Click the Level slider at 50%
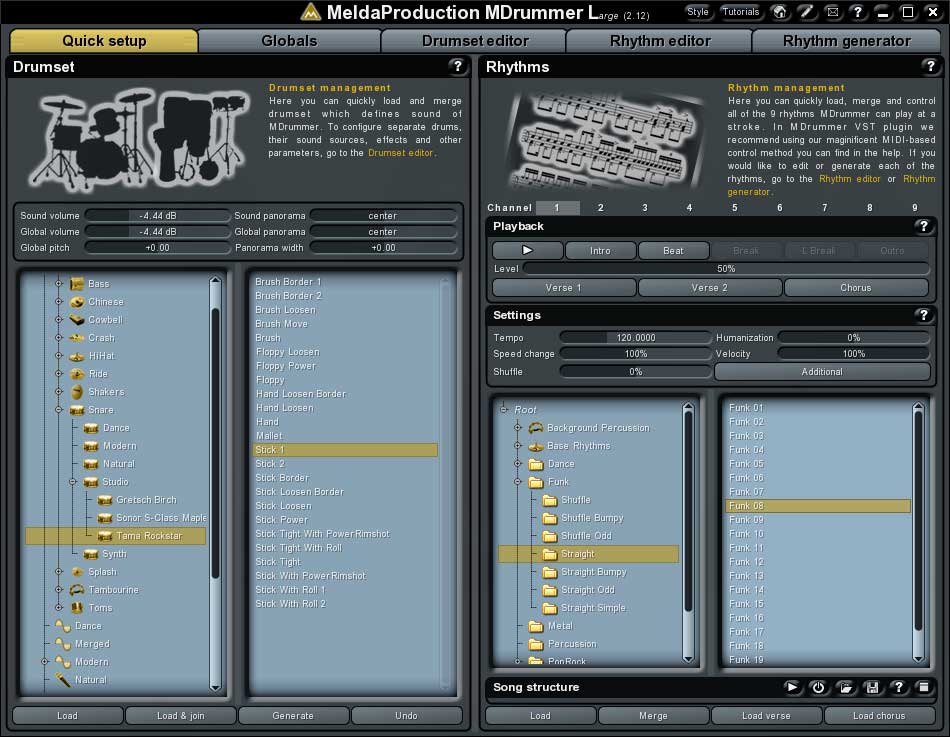 [726, 268]
